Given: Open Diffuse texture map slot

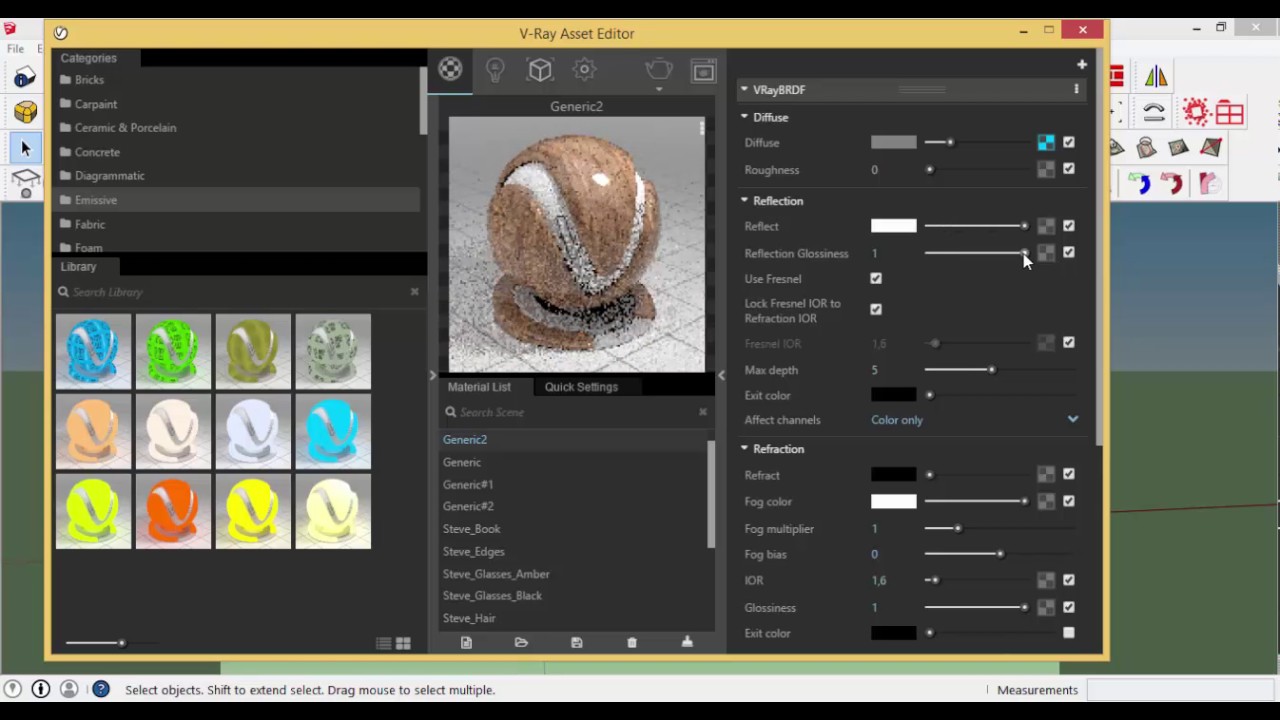Looking at the screenshot, I should (x=1046, y=143).
